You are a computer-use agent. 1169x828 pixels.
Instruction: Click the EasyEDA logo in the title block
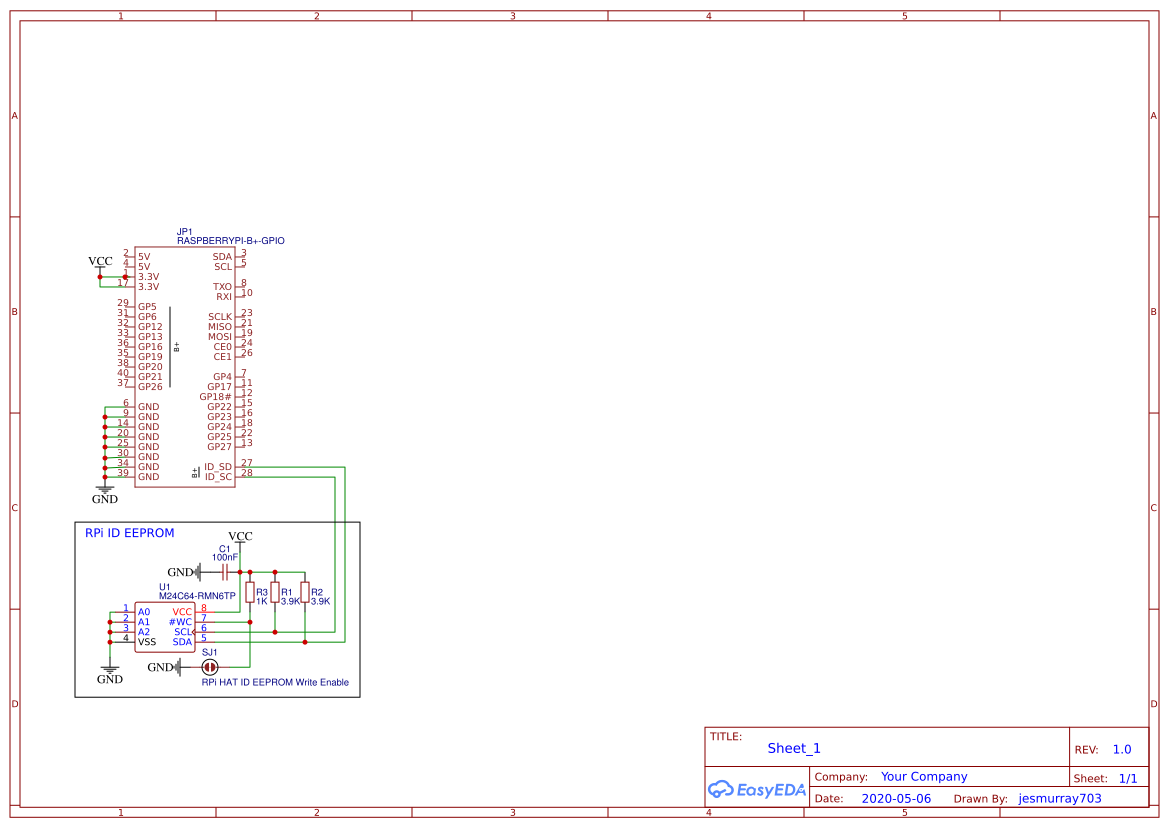(757, 790)
